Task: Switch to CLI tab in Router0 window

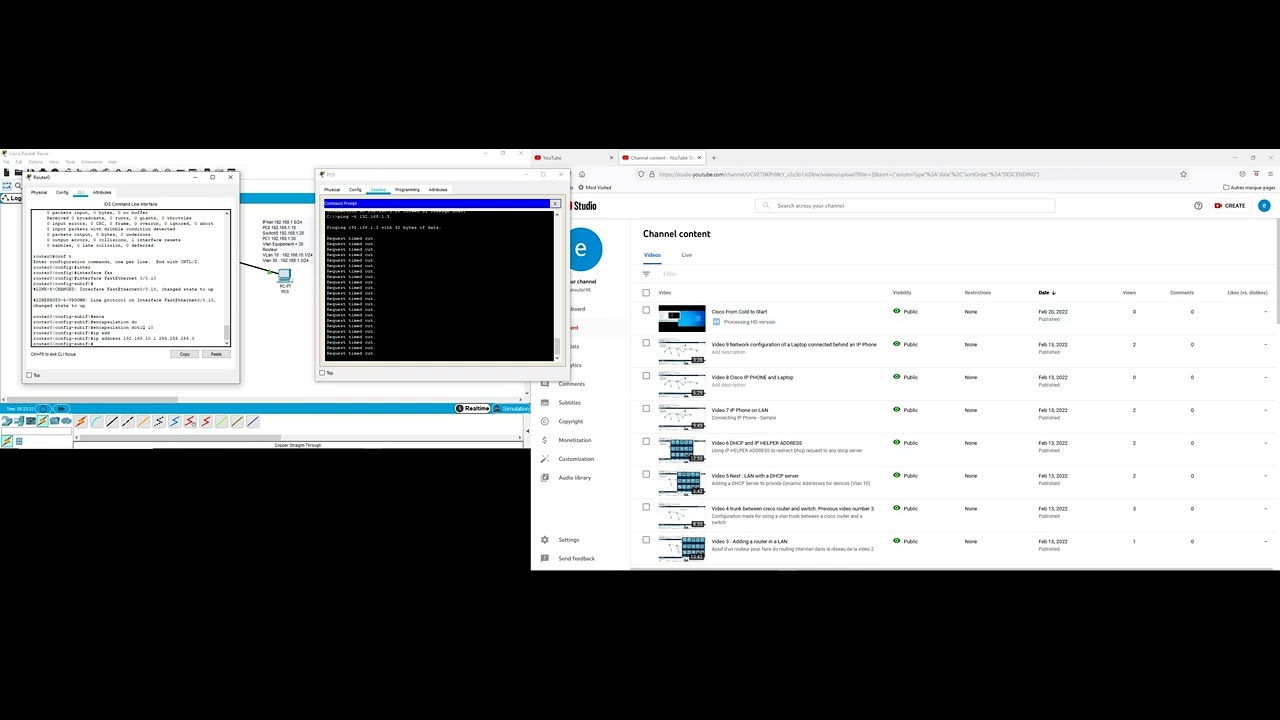Action: [81, 192]
